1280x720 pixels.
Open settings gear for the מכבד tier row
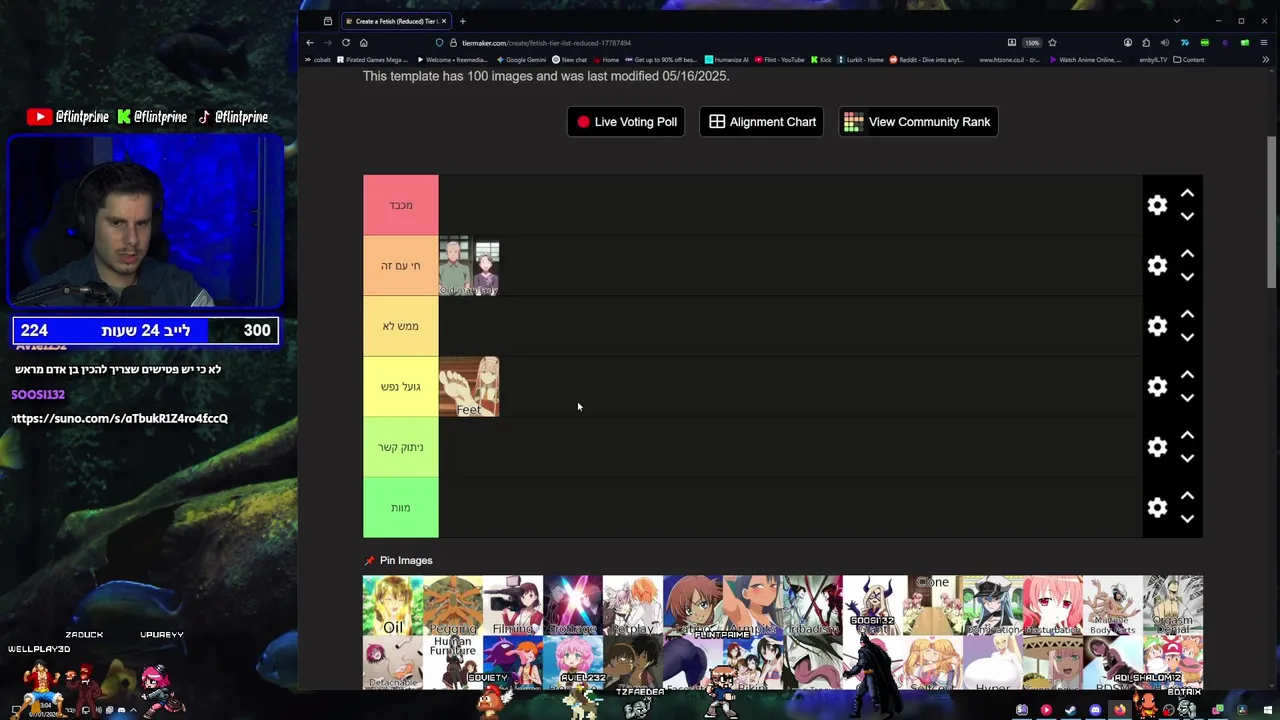point(1157,205)
